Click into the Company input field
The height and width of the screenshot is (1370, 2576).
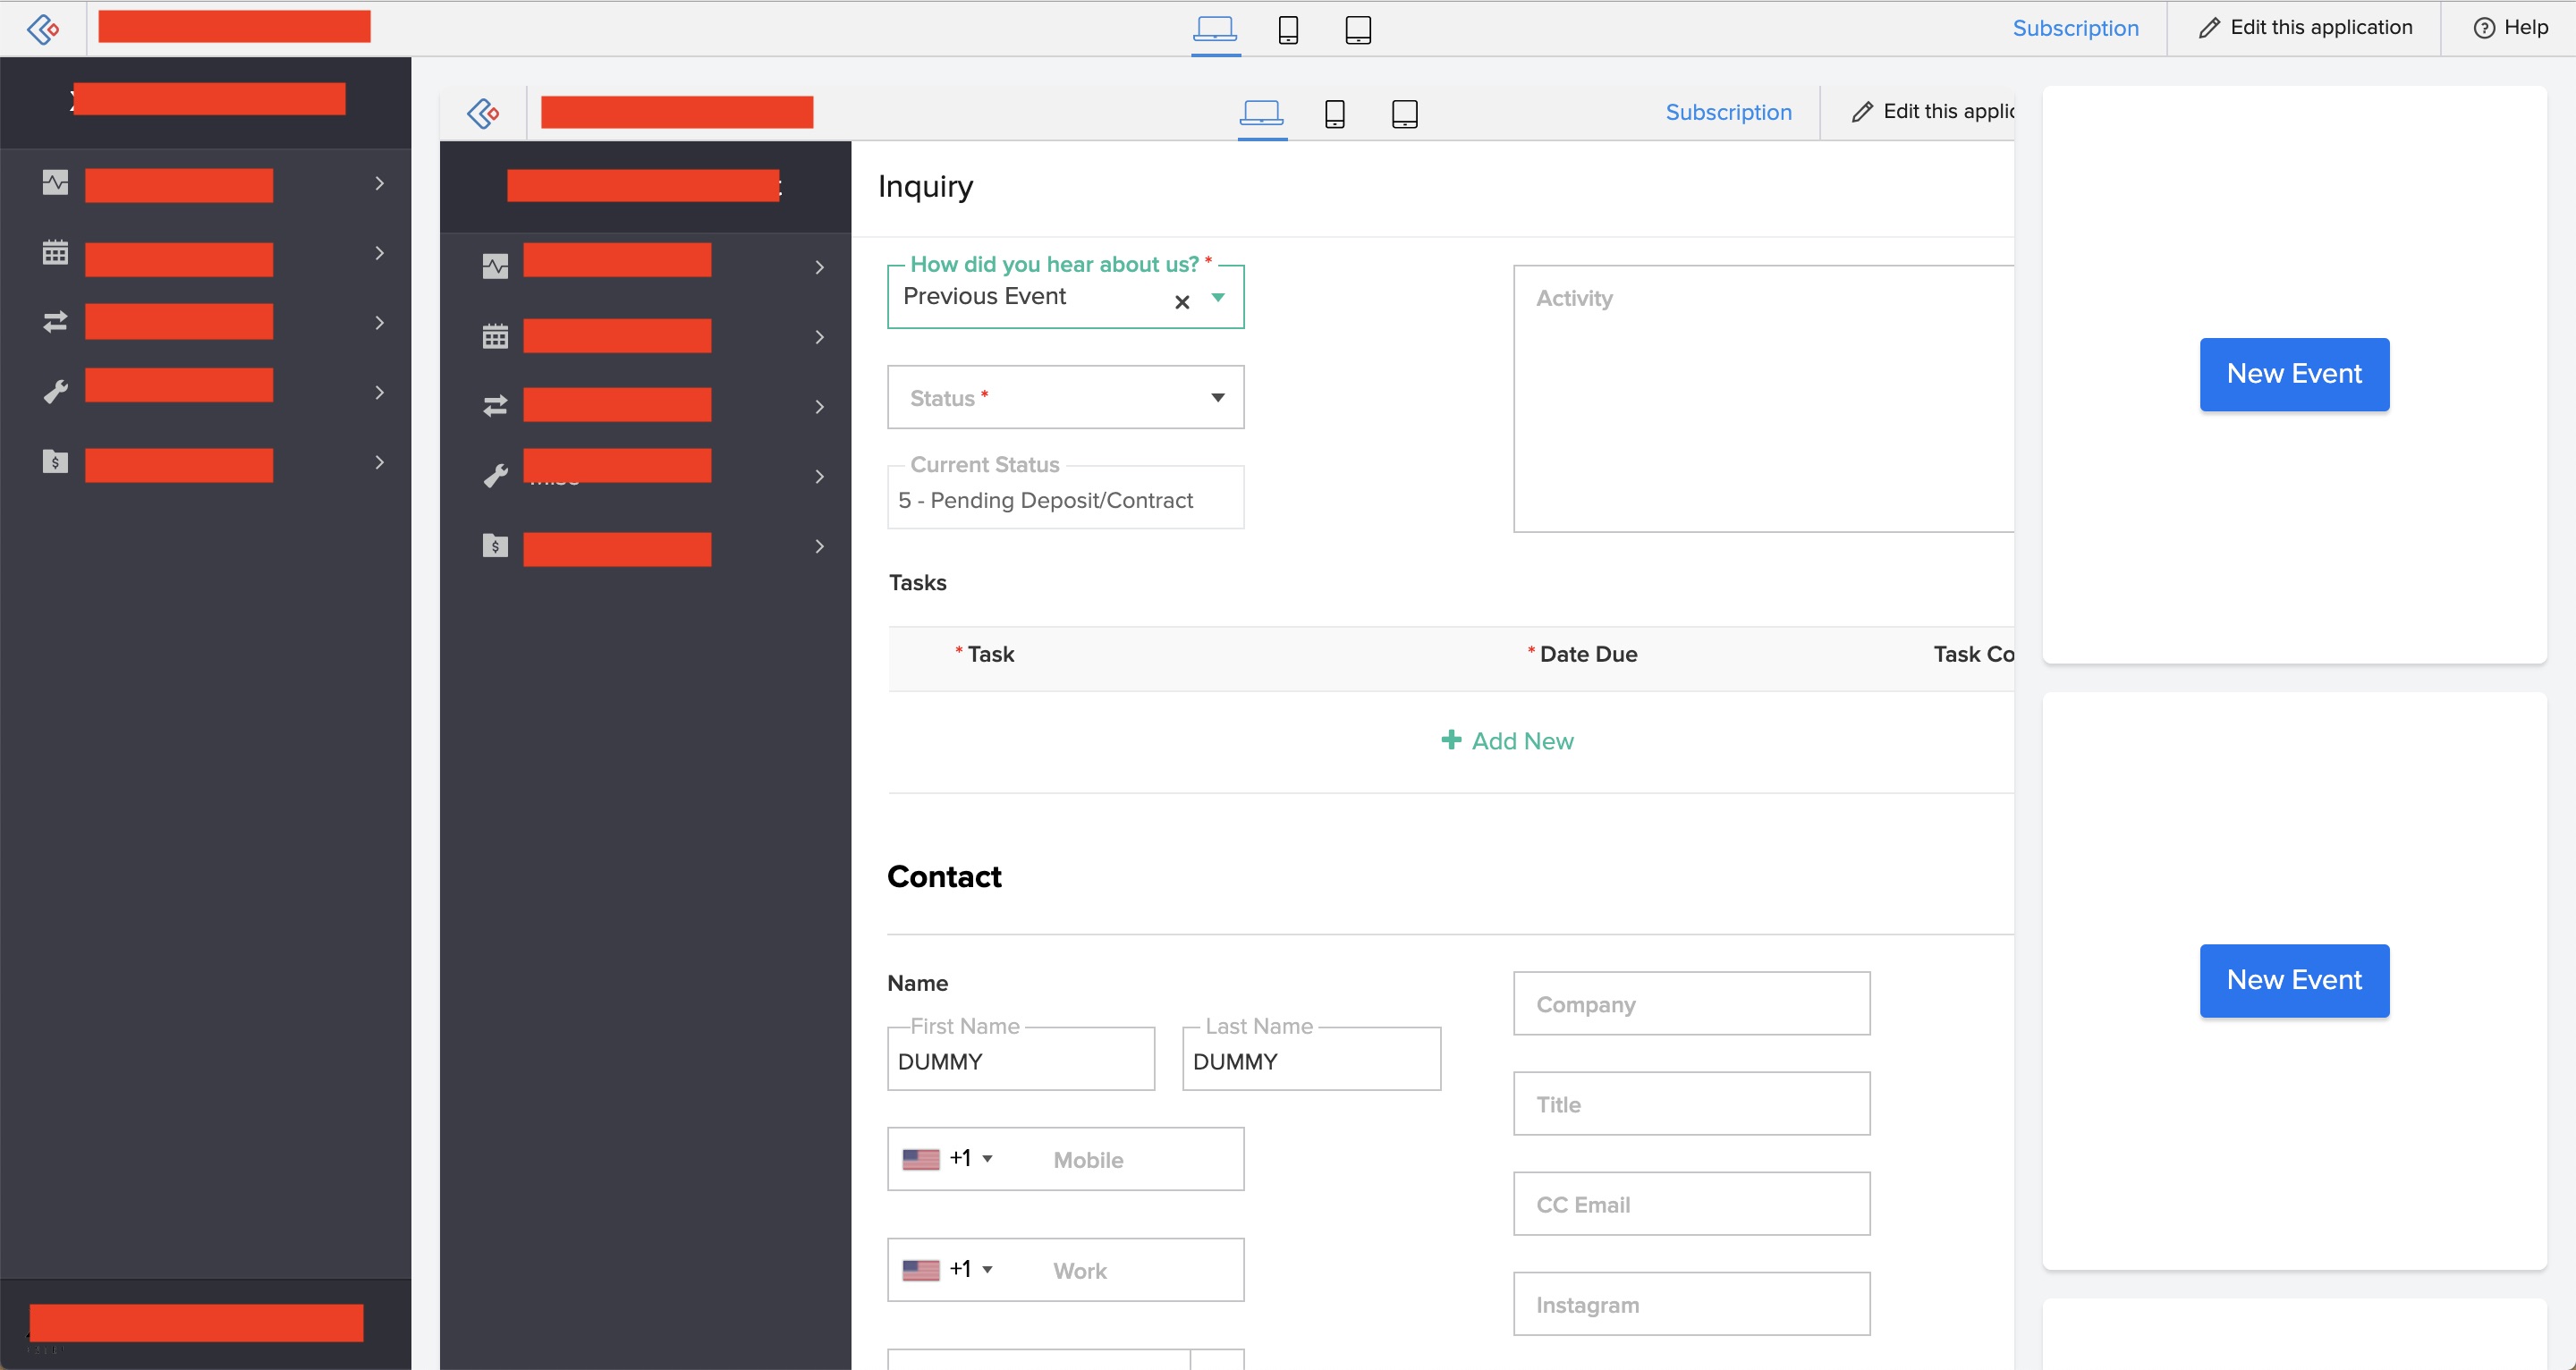pos(1691,1004)
